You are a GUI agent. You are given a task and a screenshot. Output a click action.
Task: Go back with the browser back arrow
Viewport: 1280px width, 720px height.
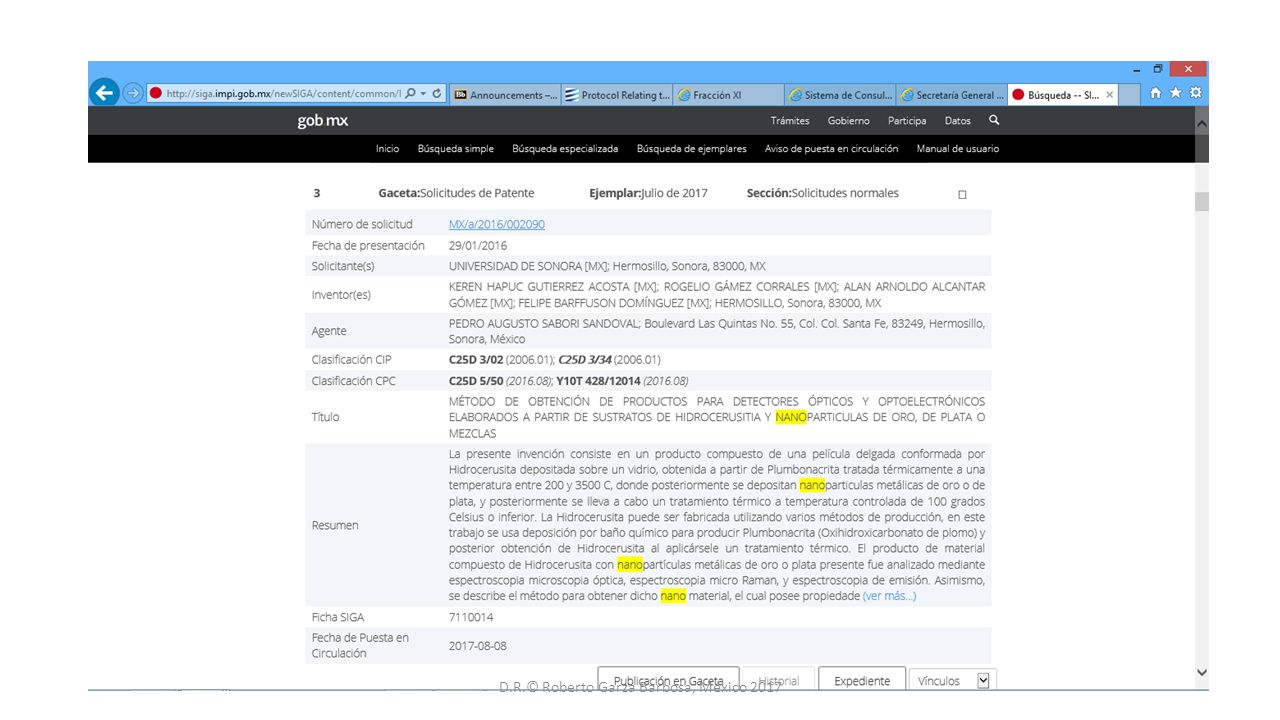click(x=104, y=93)
